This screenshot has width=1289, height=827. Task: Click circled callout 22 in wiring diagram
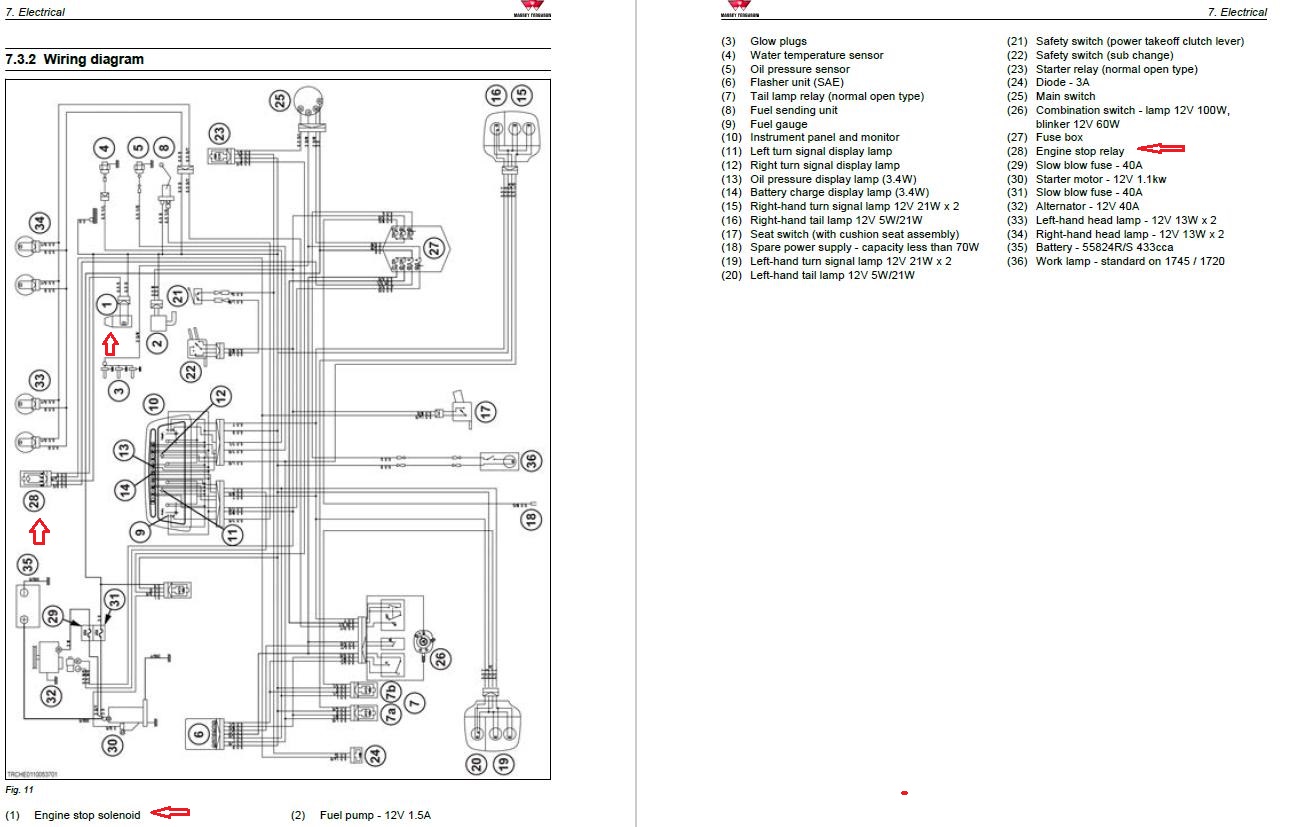190,369
